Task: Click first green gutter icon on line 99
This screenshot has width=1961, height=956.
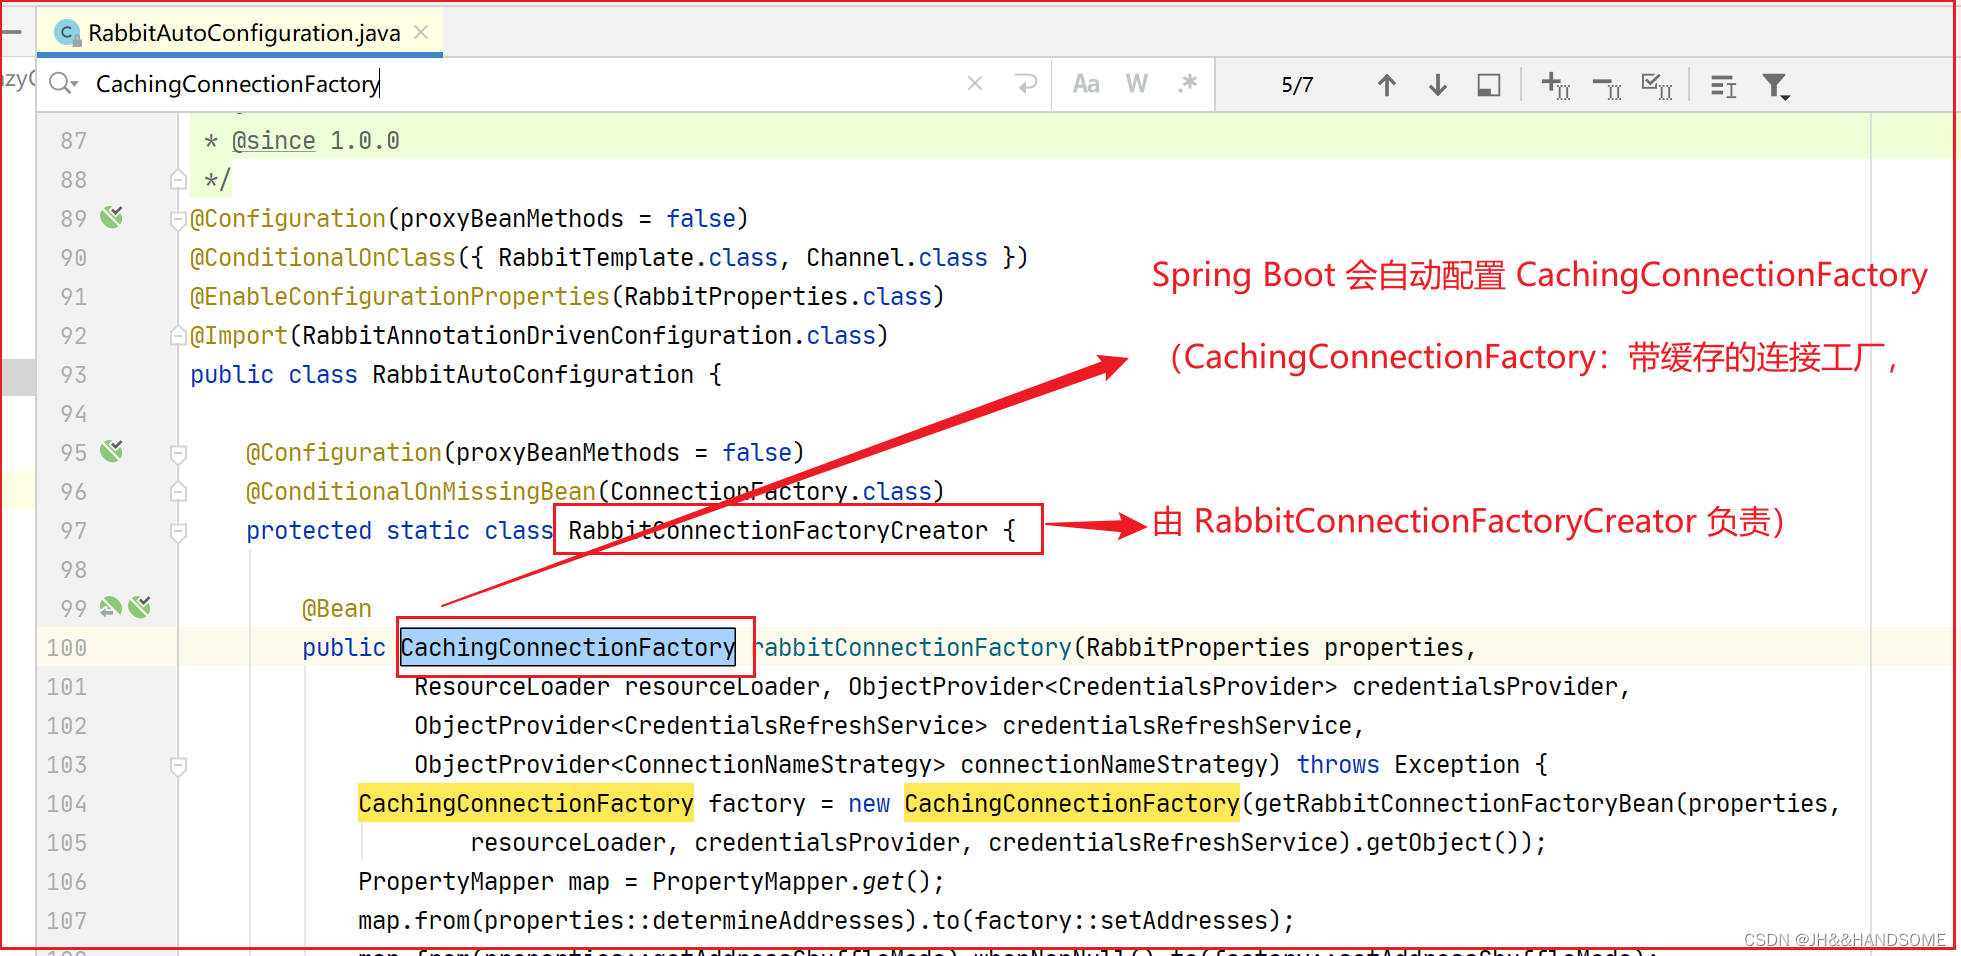Action: (x=110, y=606)
